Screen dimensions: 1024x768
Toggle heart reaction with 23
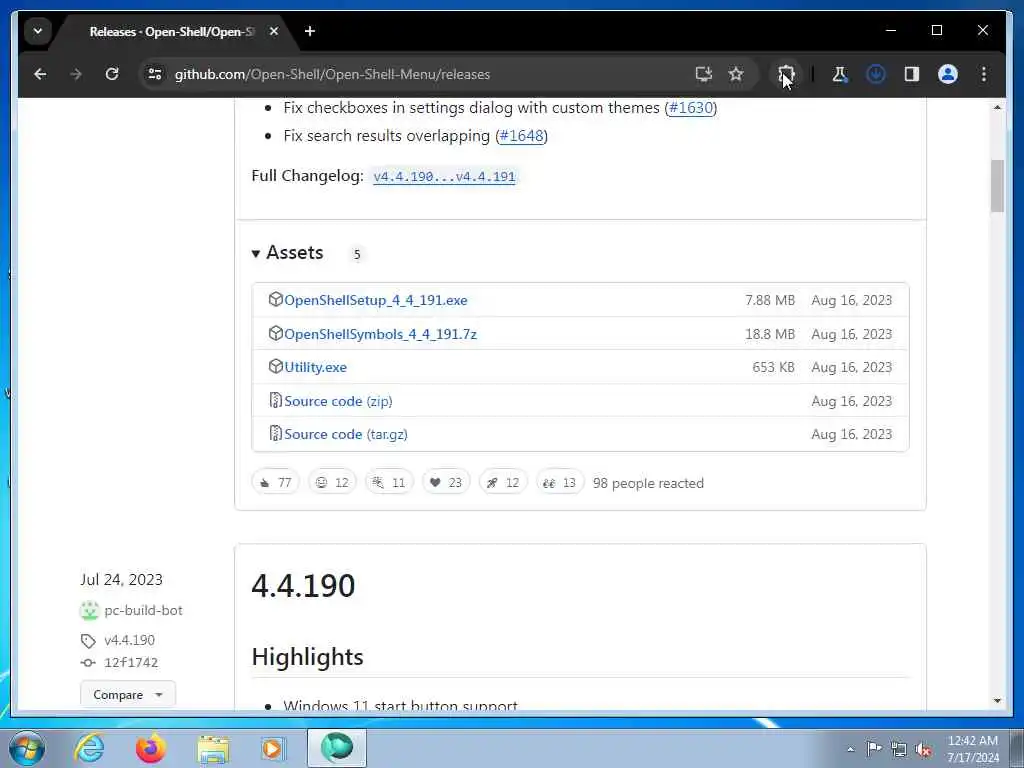445,483
